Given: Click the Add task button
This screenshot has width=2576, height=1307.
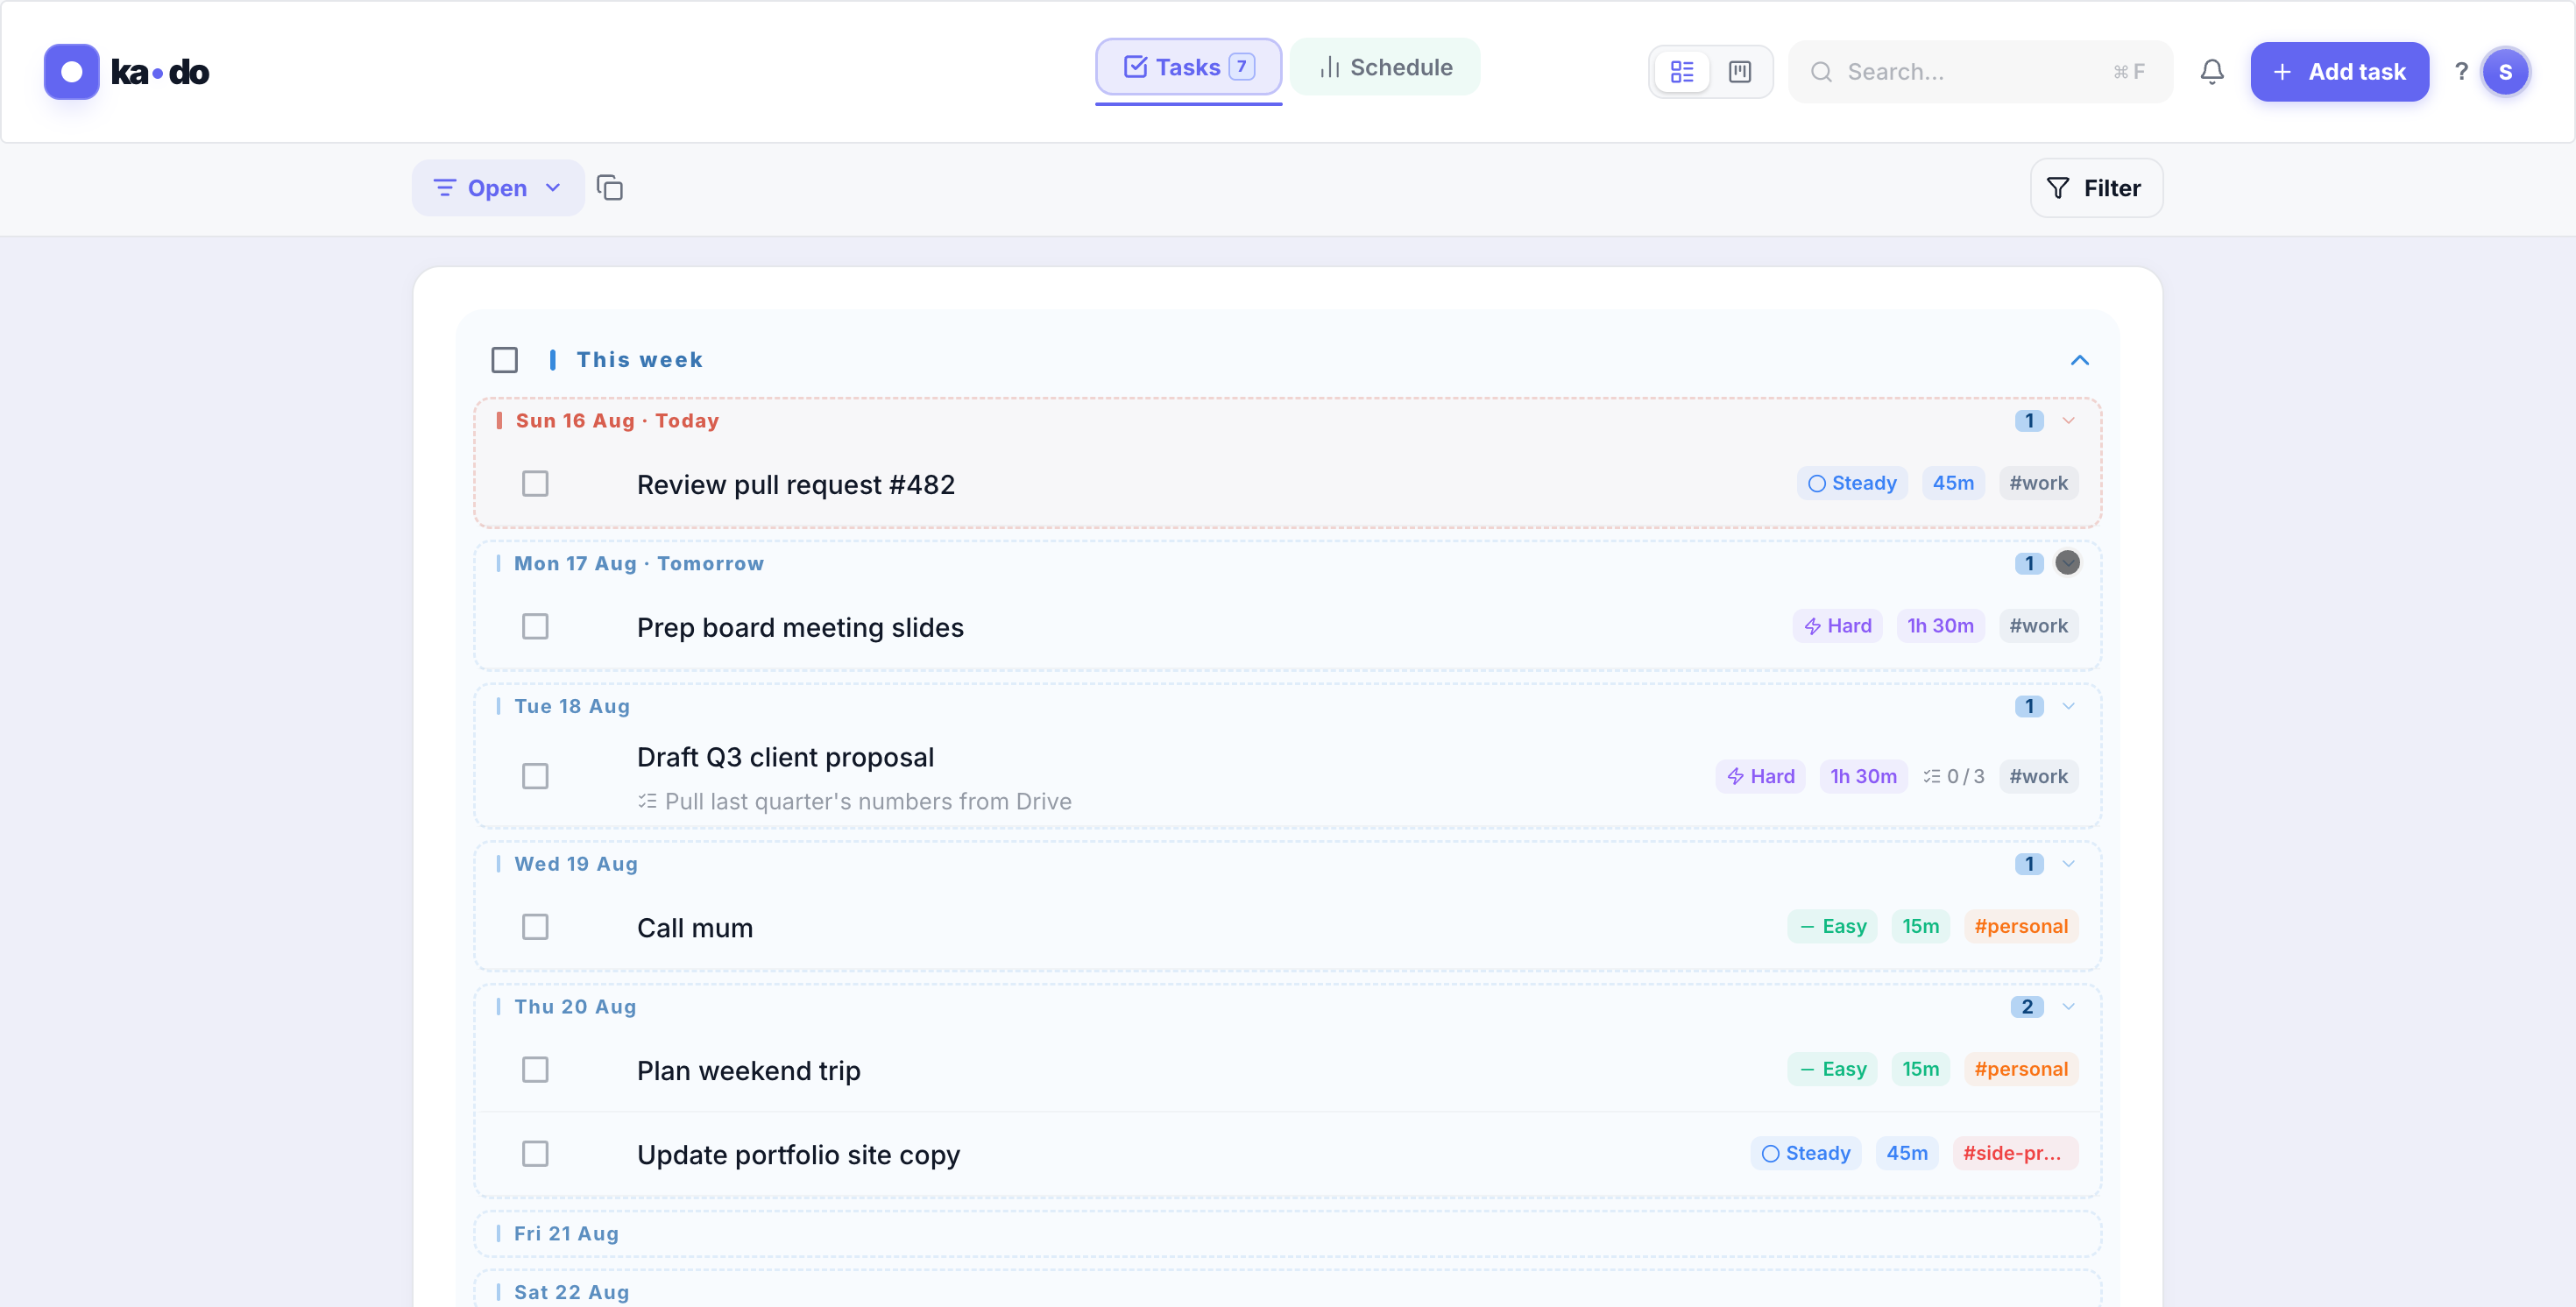Looking at the screenshot, I should click(x=2340, y=72).
